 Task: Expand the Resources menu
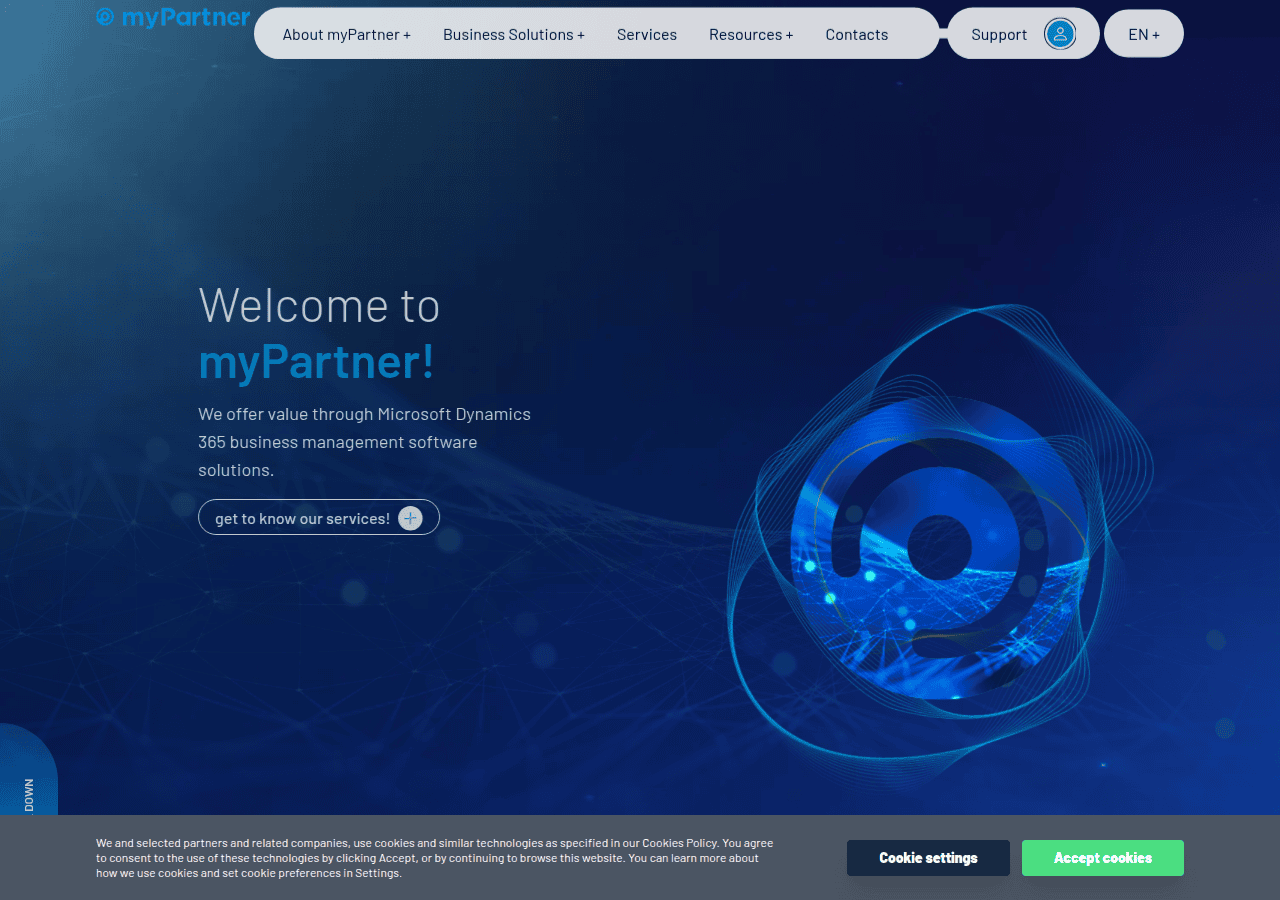[x=751, y=34]
